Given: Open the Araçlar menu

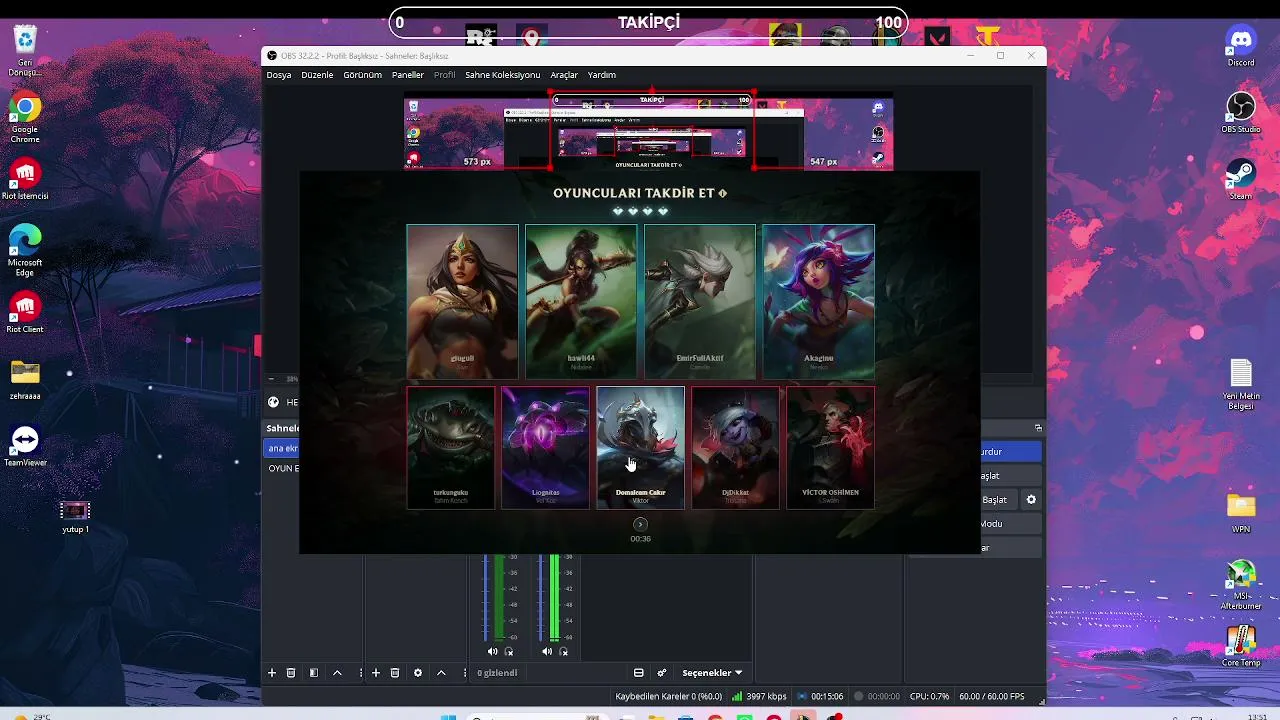Looking at the screenshot, I should [x=564, y=75].
